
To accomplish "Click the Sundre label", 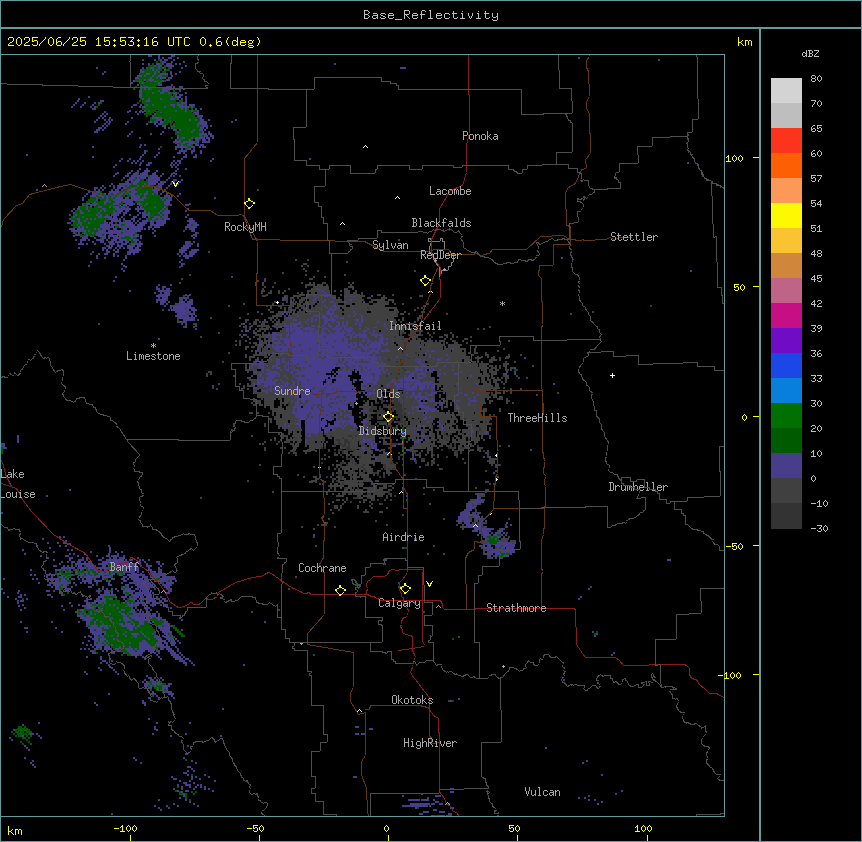I will (292, 391).
